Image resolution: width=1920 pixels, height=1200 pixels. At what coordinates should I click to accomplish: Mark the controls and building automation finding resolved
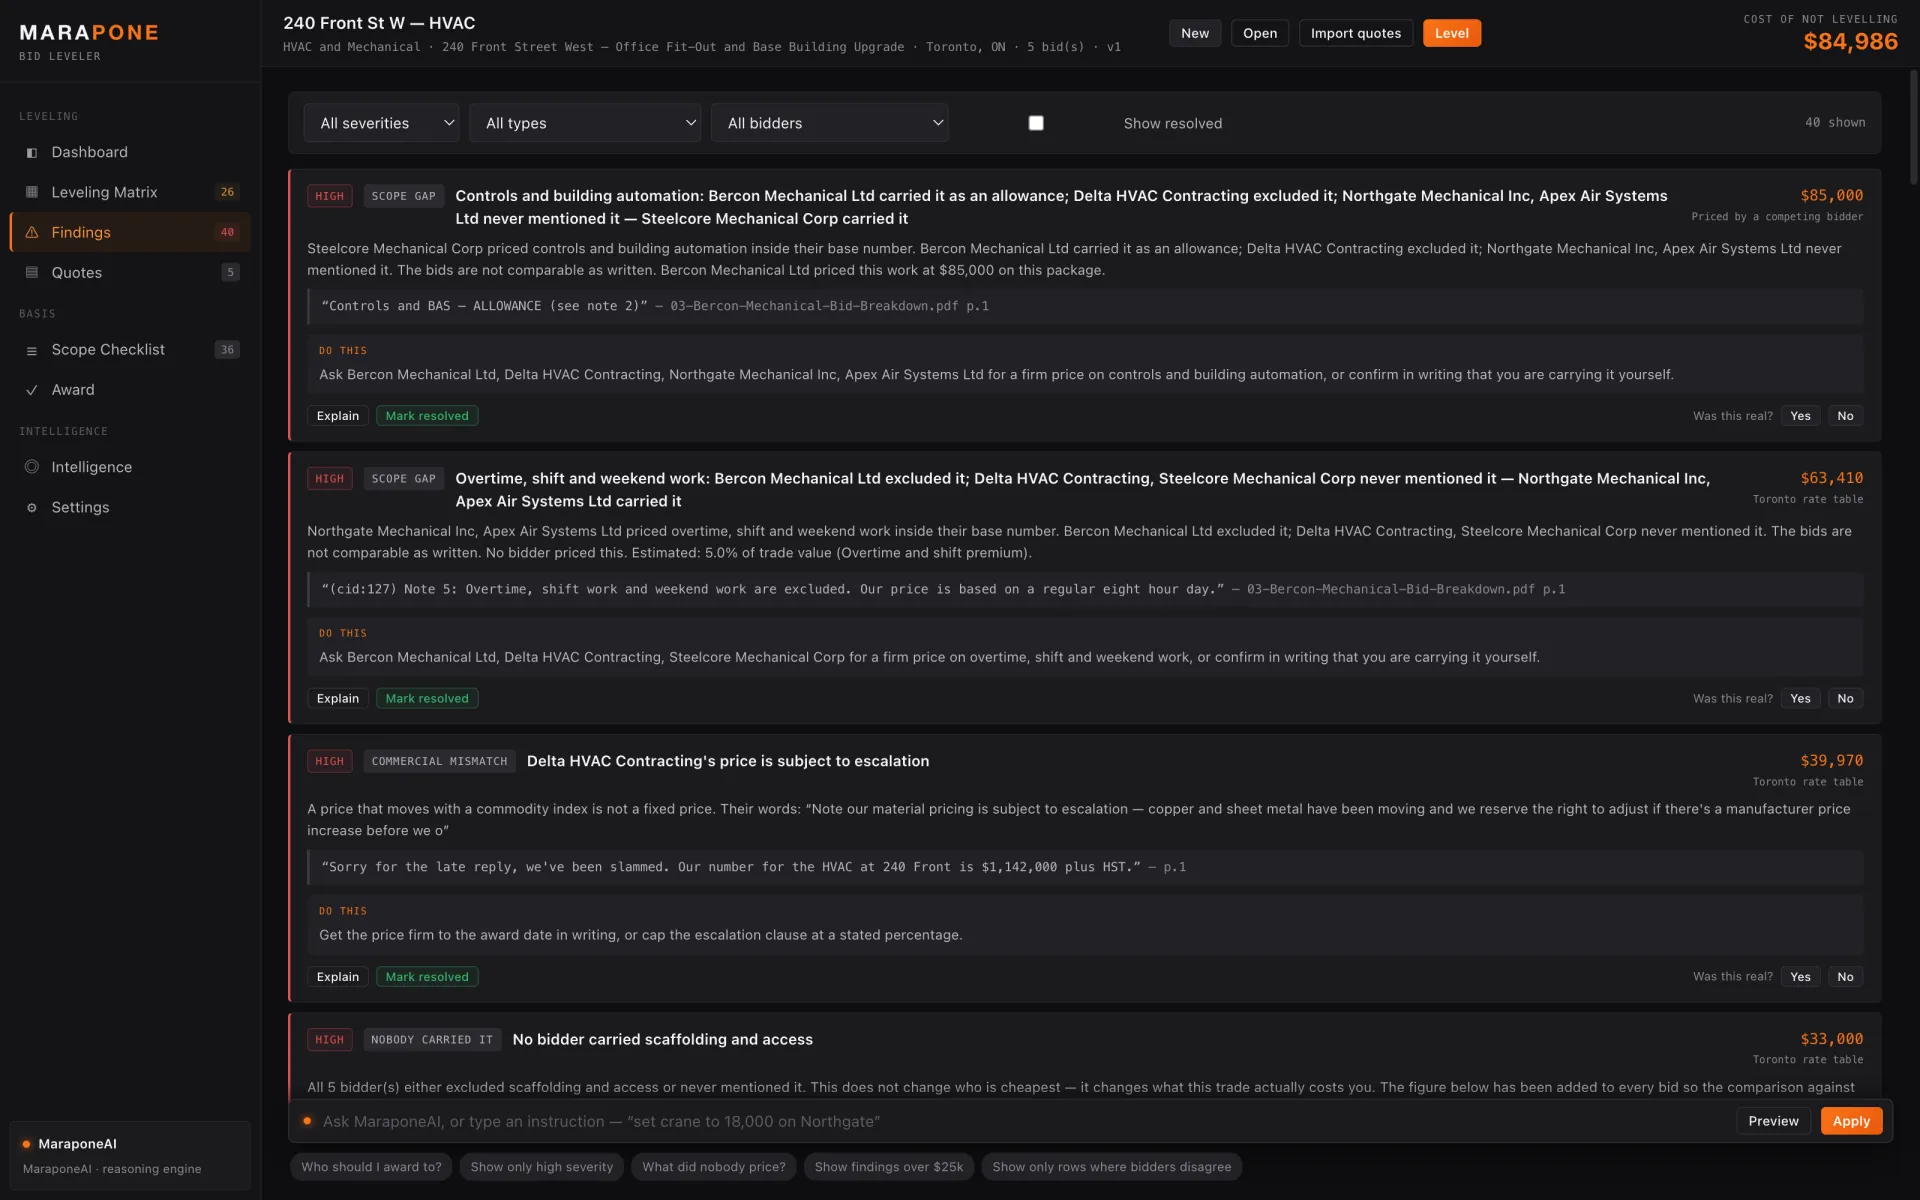(427, 416)
